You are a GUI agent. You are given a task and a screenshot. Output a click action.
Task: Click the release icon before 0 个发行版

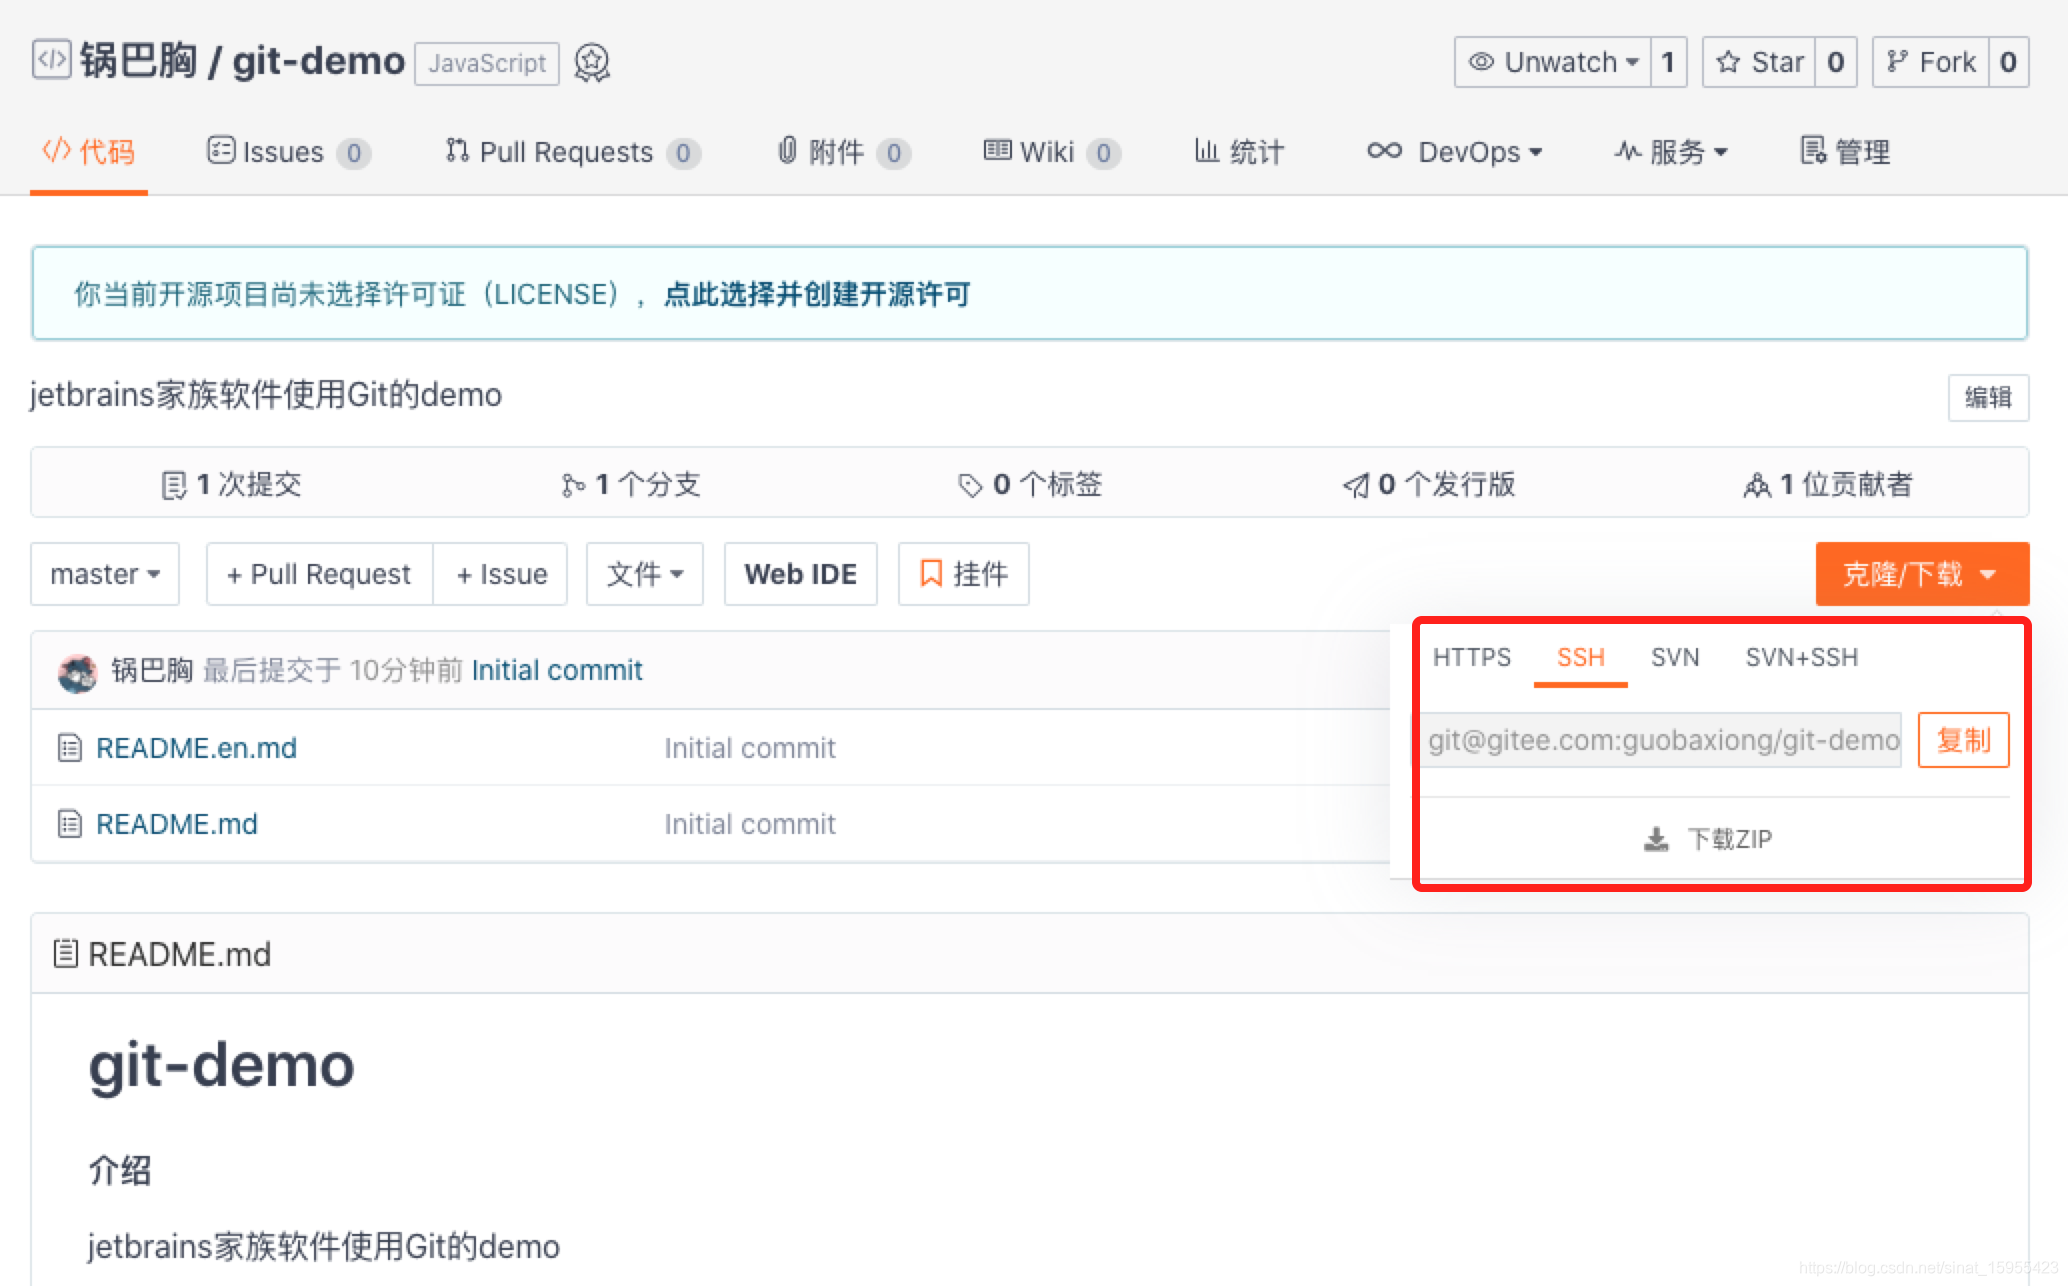[1355, 485]
